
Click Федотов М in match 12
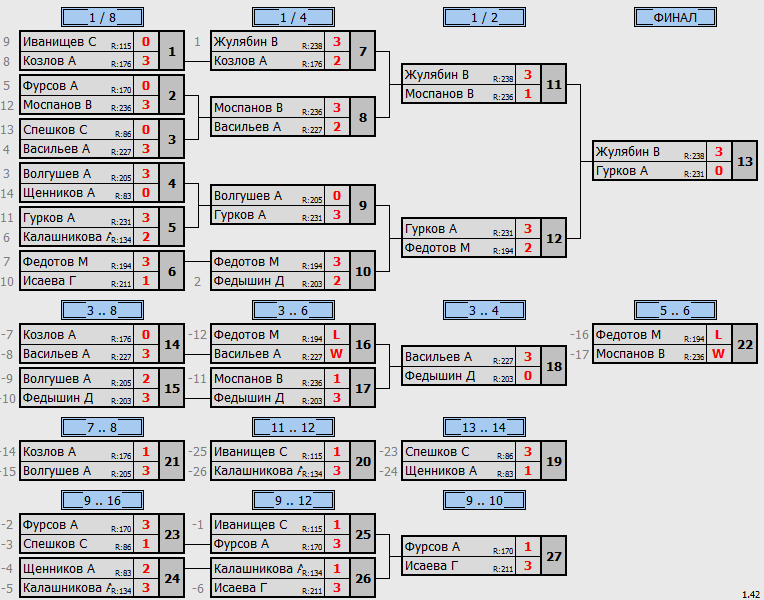click(438, 248)
